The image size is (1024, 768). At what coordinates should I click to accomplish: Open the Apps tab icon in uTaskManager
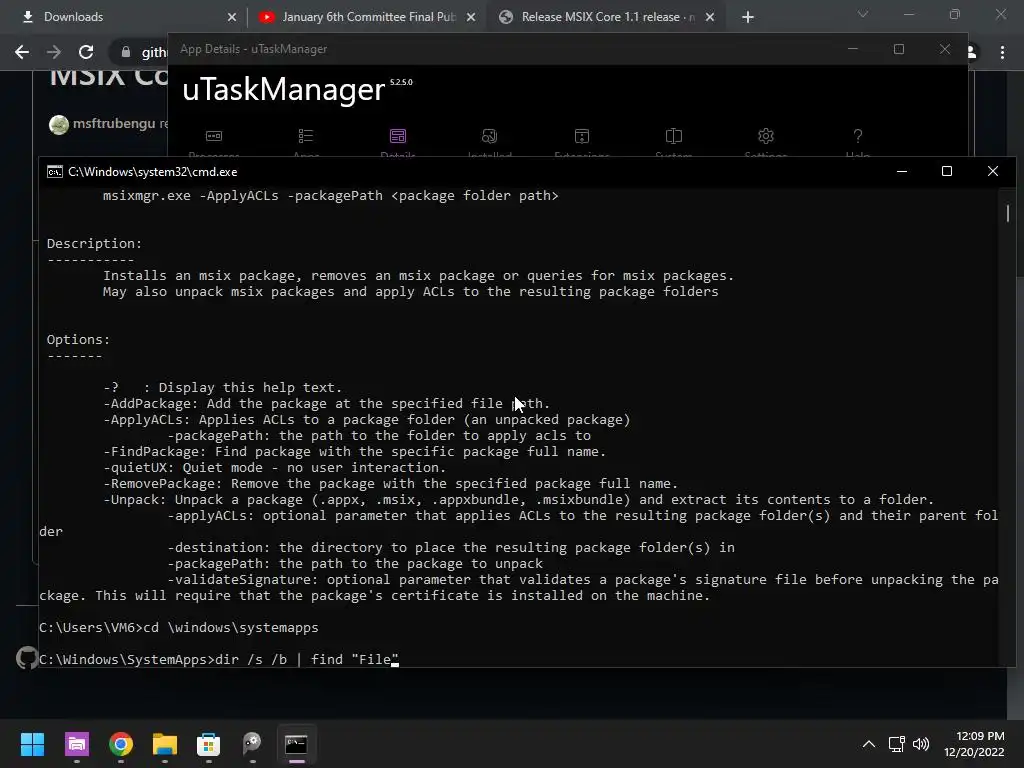[306, 136]
